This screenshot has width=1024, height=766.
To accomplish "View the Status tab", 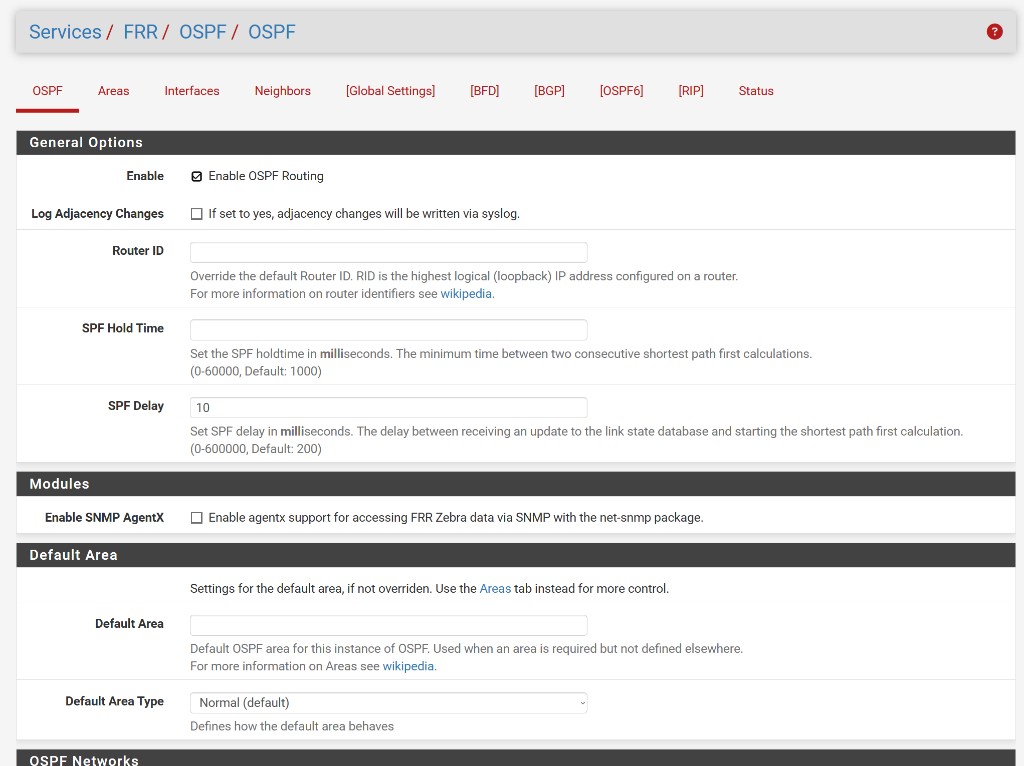I will 756,91.
